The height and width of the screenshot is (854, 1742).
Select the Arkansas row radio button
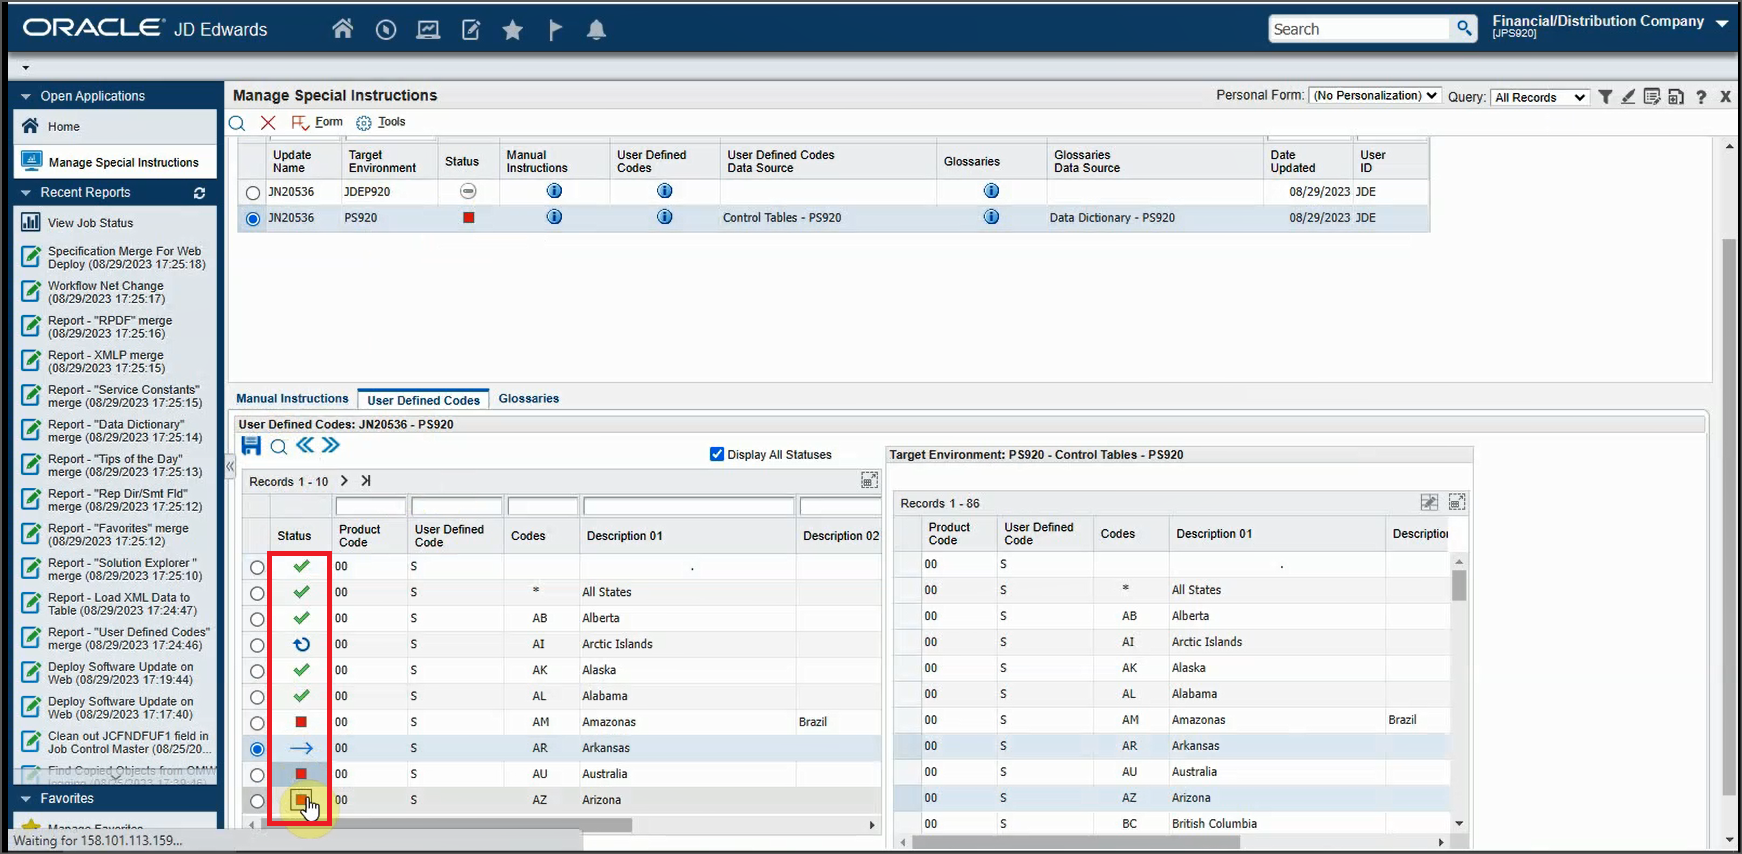pos(257,749)
